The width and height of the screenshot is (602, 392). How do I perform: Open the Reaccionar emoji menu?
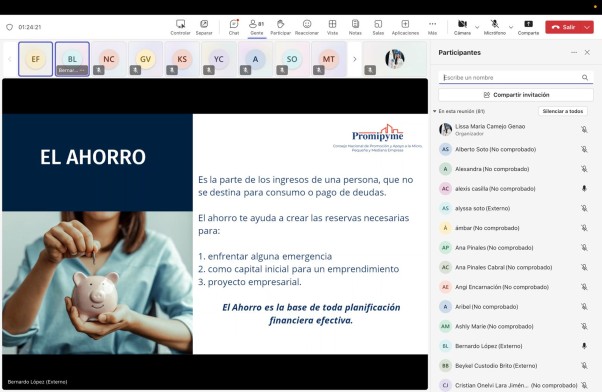306,27
